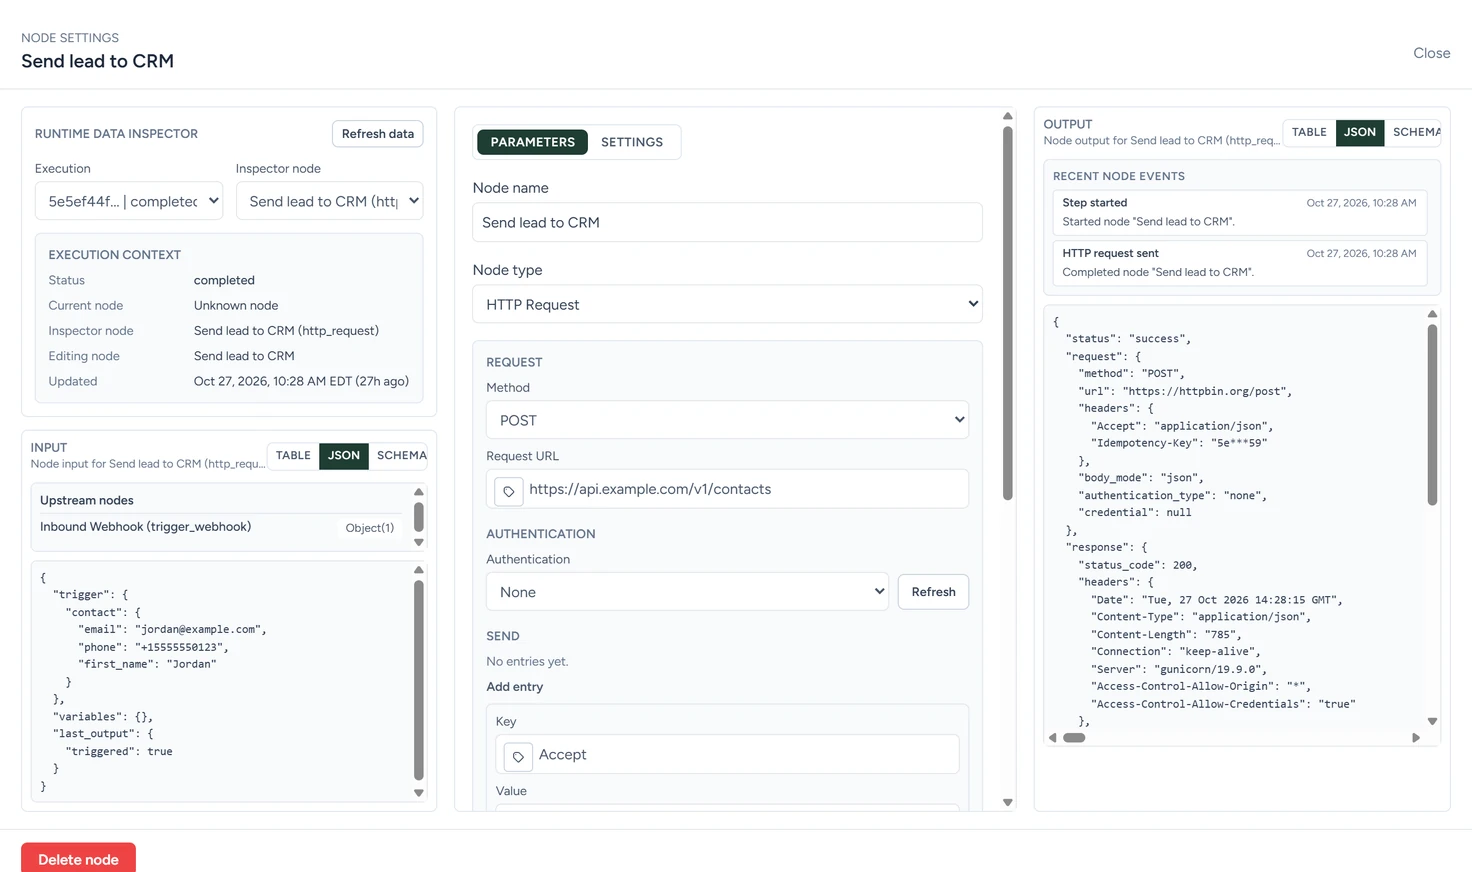This screenshot has width=1472, height=872.
Task: Switch the output to TABLE view
Action: pos(1309,133)
